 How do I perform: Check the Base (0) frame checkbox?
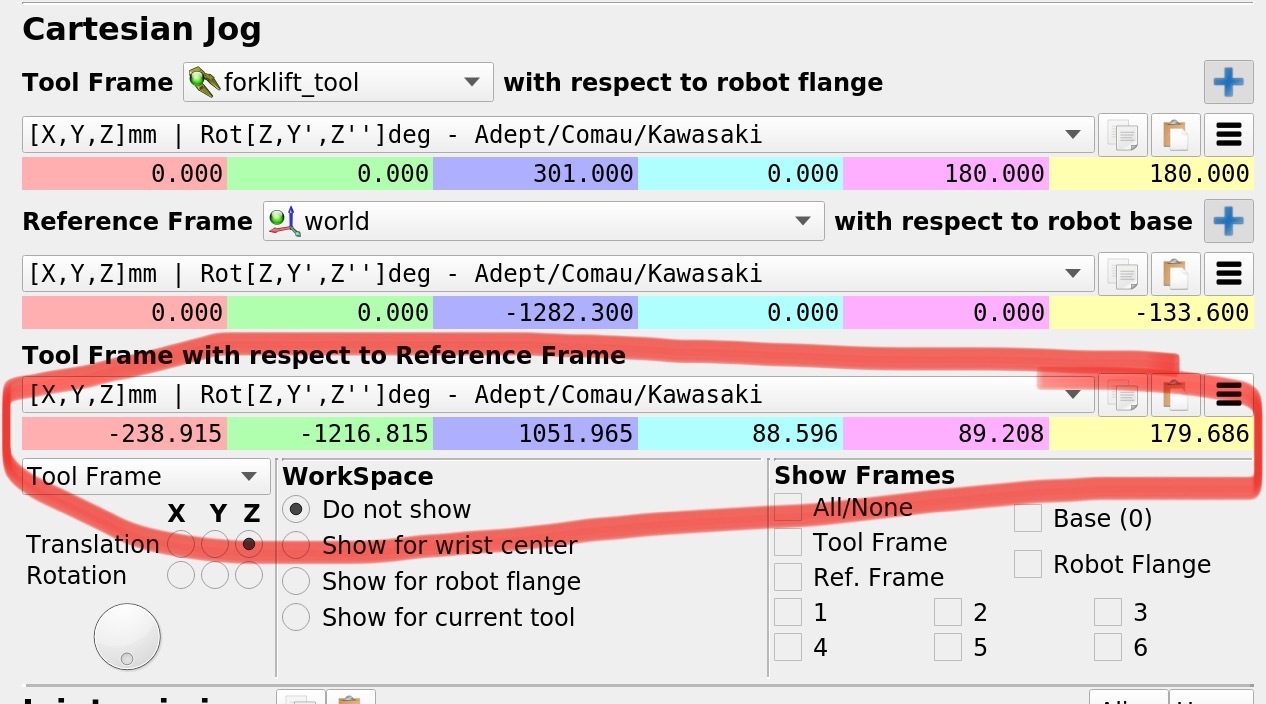pyautogui.click(x=1028, y=518)
